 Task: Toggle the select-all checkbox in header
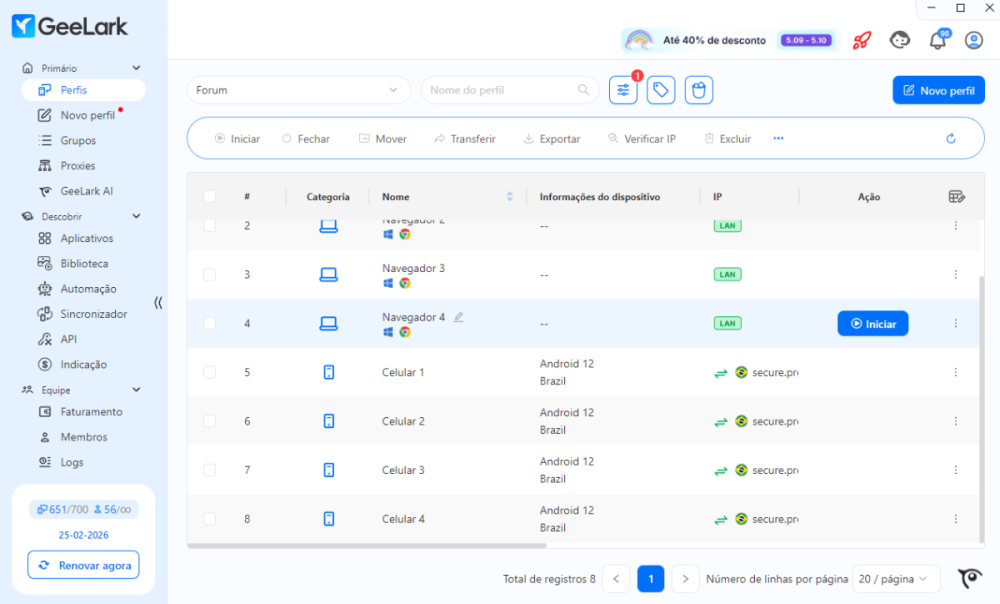pos(209,196)
